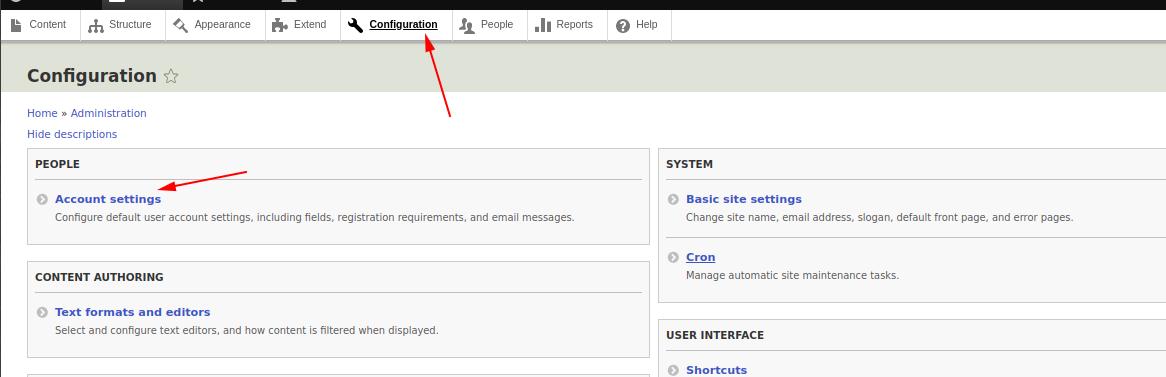Open the Structure toolbar menu
The image size is (1166, 377).
(x=120, y=25)
